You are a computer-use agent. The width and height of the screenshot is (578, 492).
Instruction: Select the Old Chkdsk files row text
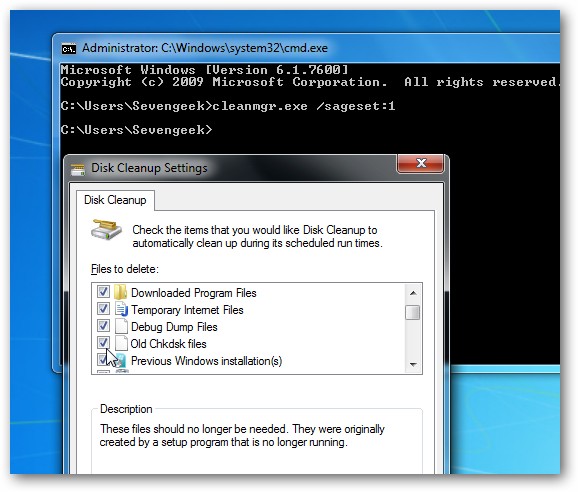pos(168,344)
